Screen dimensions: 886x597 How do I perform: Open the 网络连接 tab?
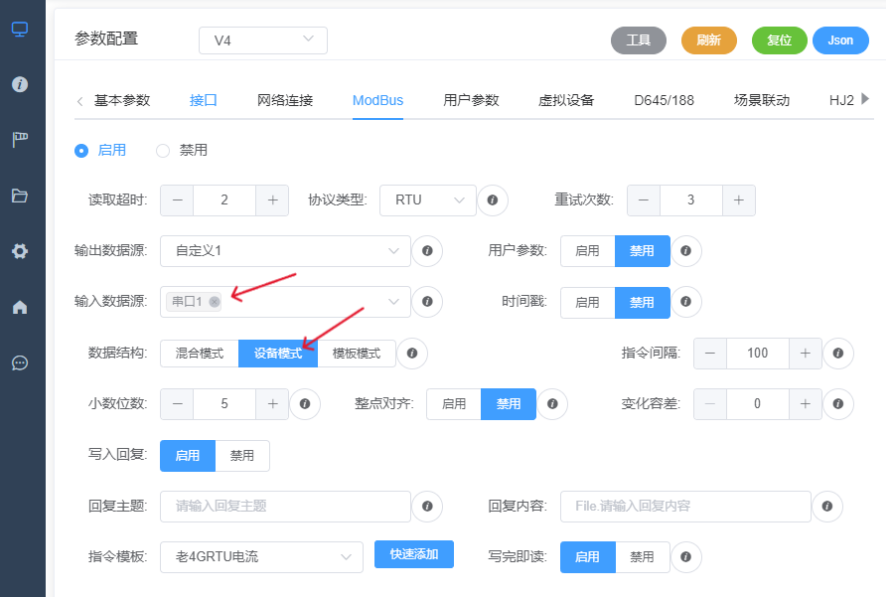[x=285, y=100]
